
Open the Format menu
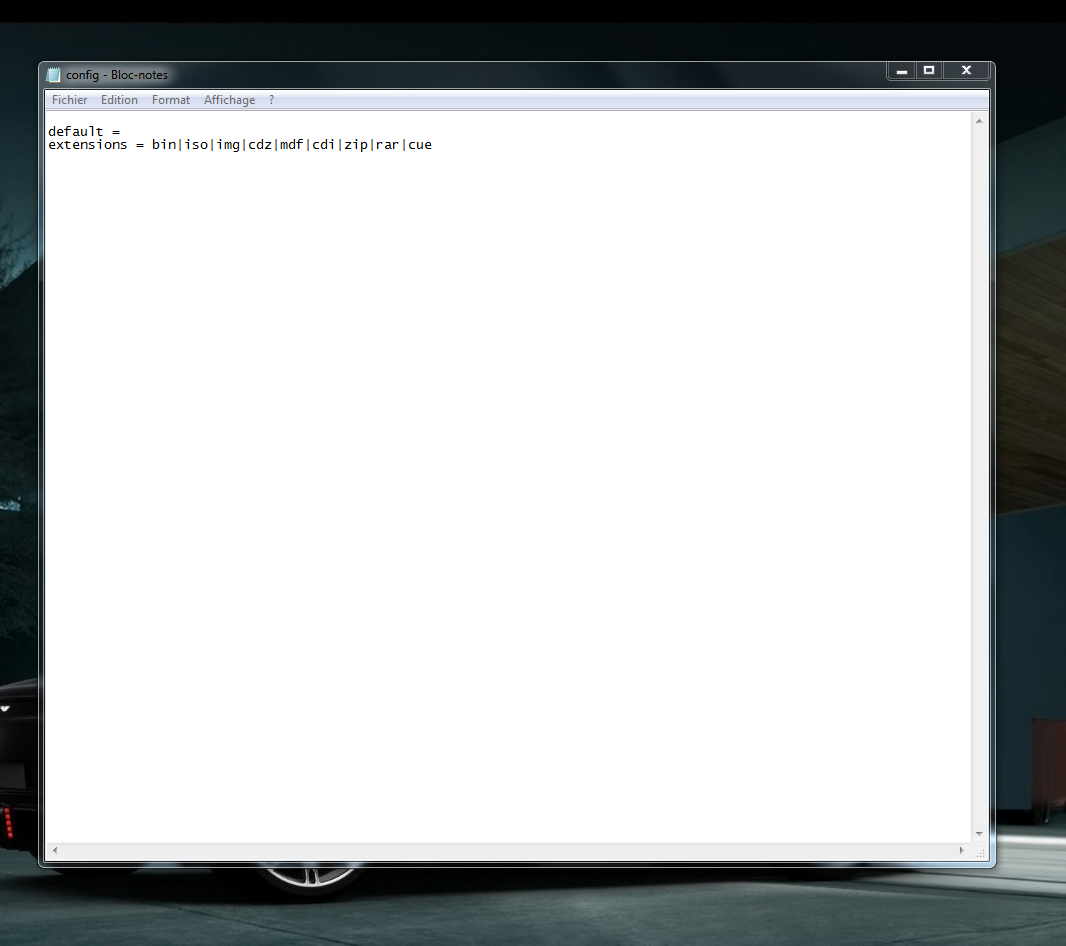171,100
